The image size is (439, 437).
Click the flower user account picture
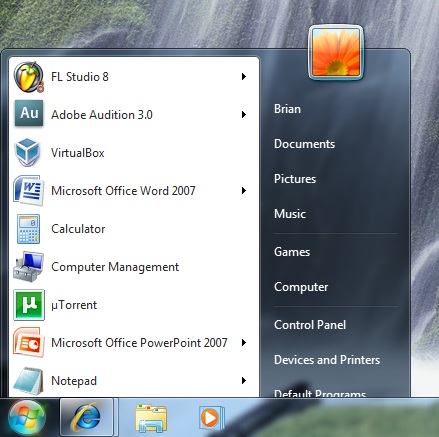tap(336, 52)
